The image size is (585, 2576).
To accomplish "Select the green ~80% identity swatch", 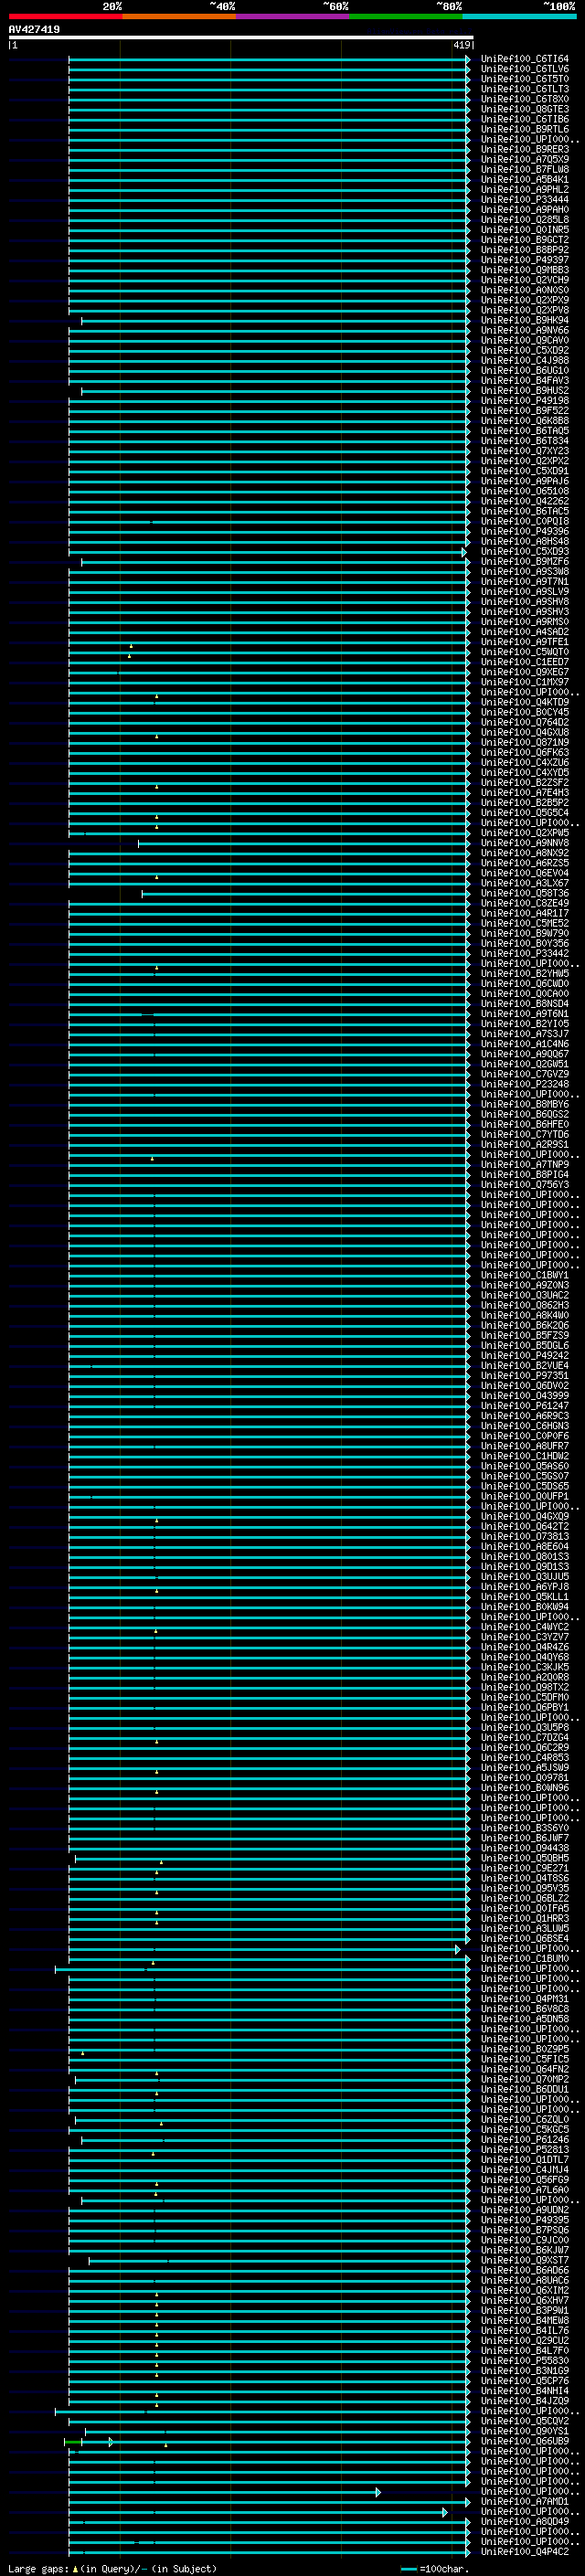I will 406,16.
